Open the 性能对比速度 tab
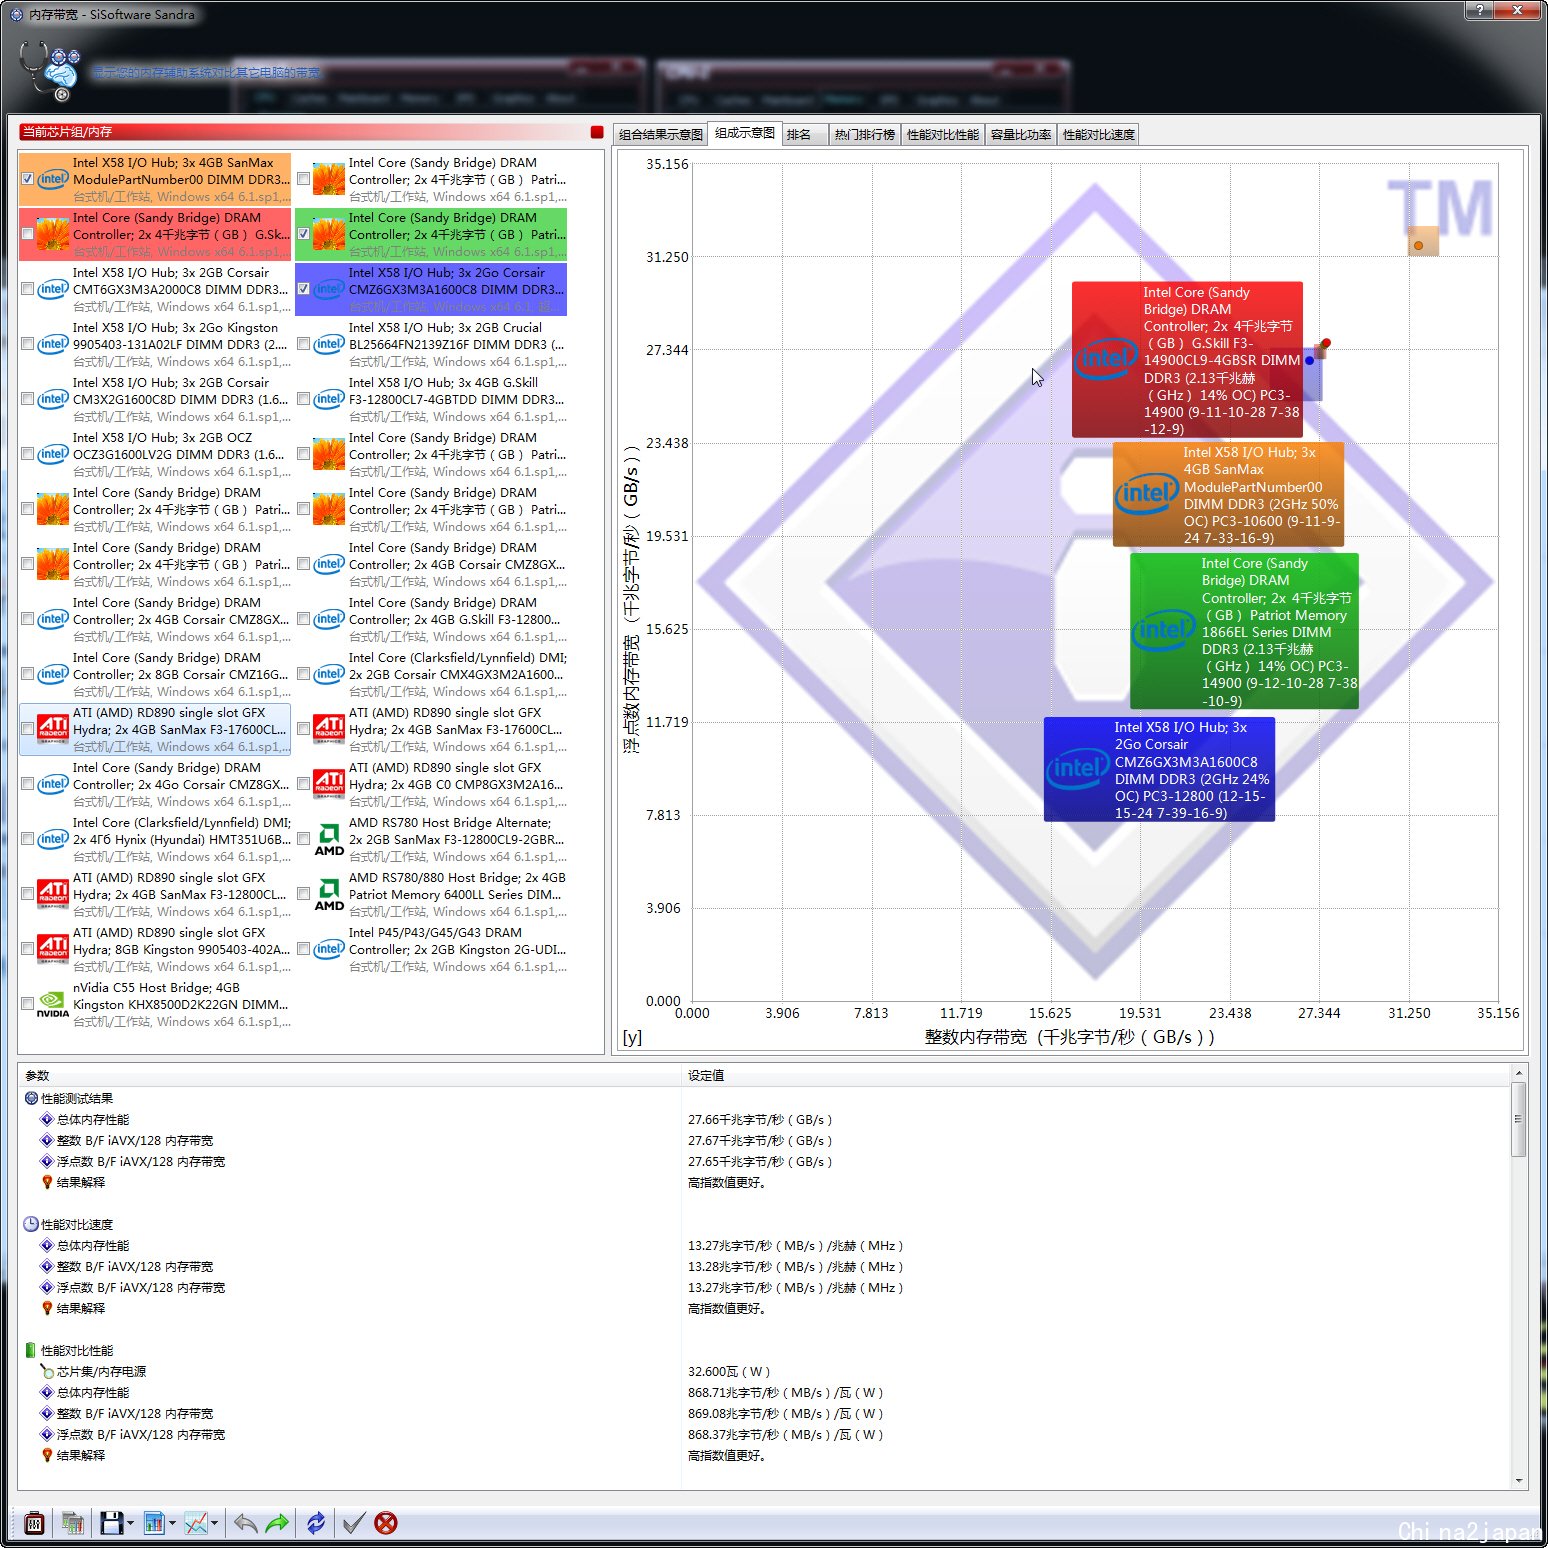This screenshot has width=1548, height=1548. (1099, 135)
